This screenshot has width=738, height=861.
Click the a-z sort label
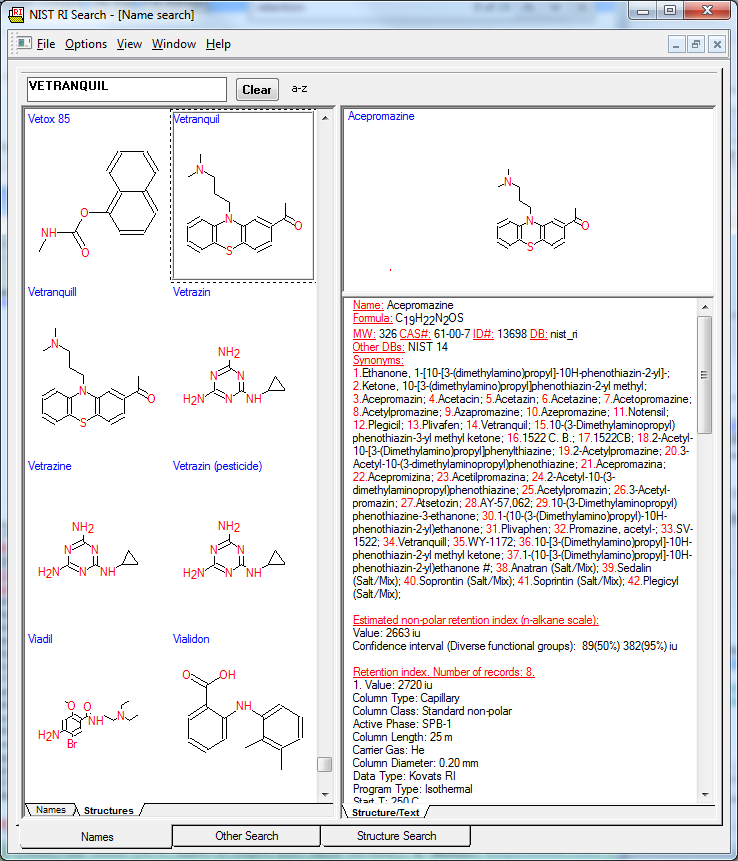(299, 88)
